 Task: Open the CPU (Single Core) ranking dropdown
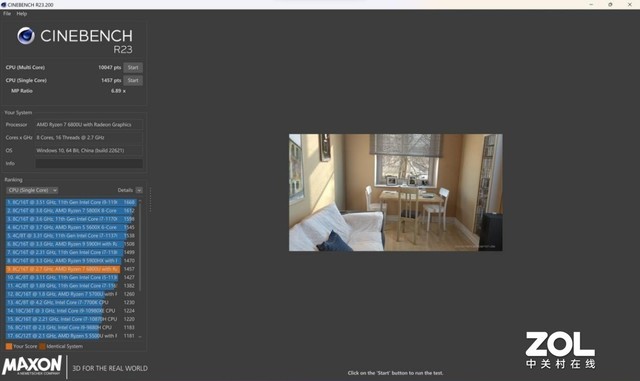coord(32,190)
